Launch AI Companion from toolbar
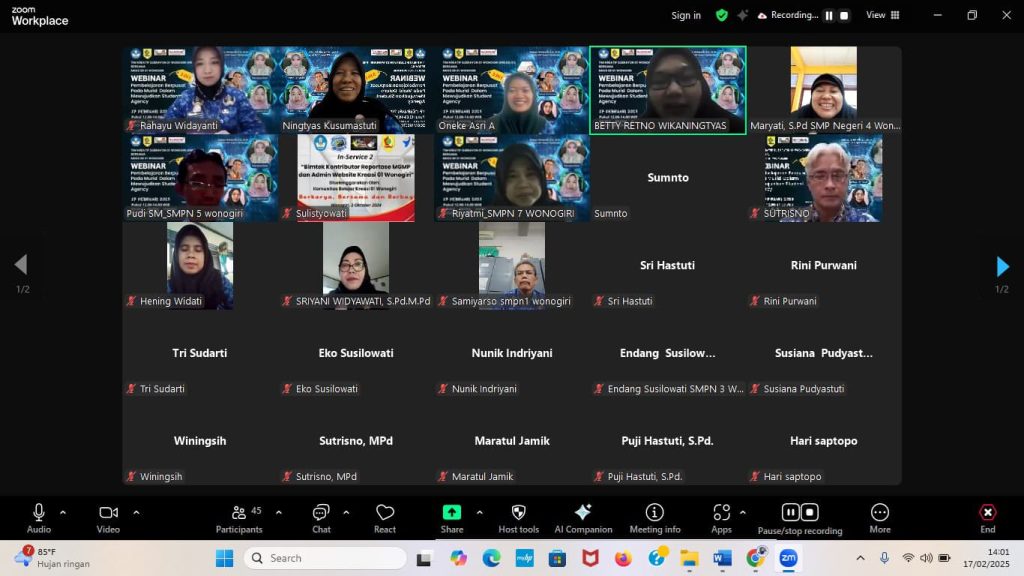Screen dimensions: 1024x576 (x=583, y=517)
